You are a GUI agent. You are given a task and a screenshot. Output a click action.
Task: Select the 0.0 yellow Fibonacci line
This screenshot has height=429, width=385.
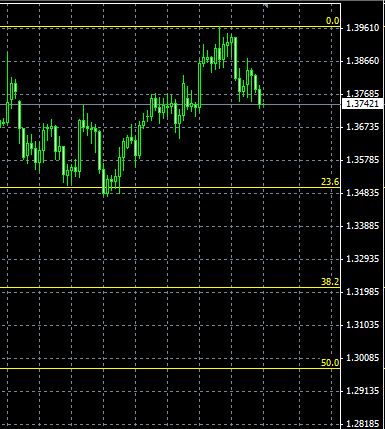click(170, 26)
